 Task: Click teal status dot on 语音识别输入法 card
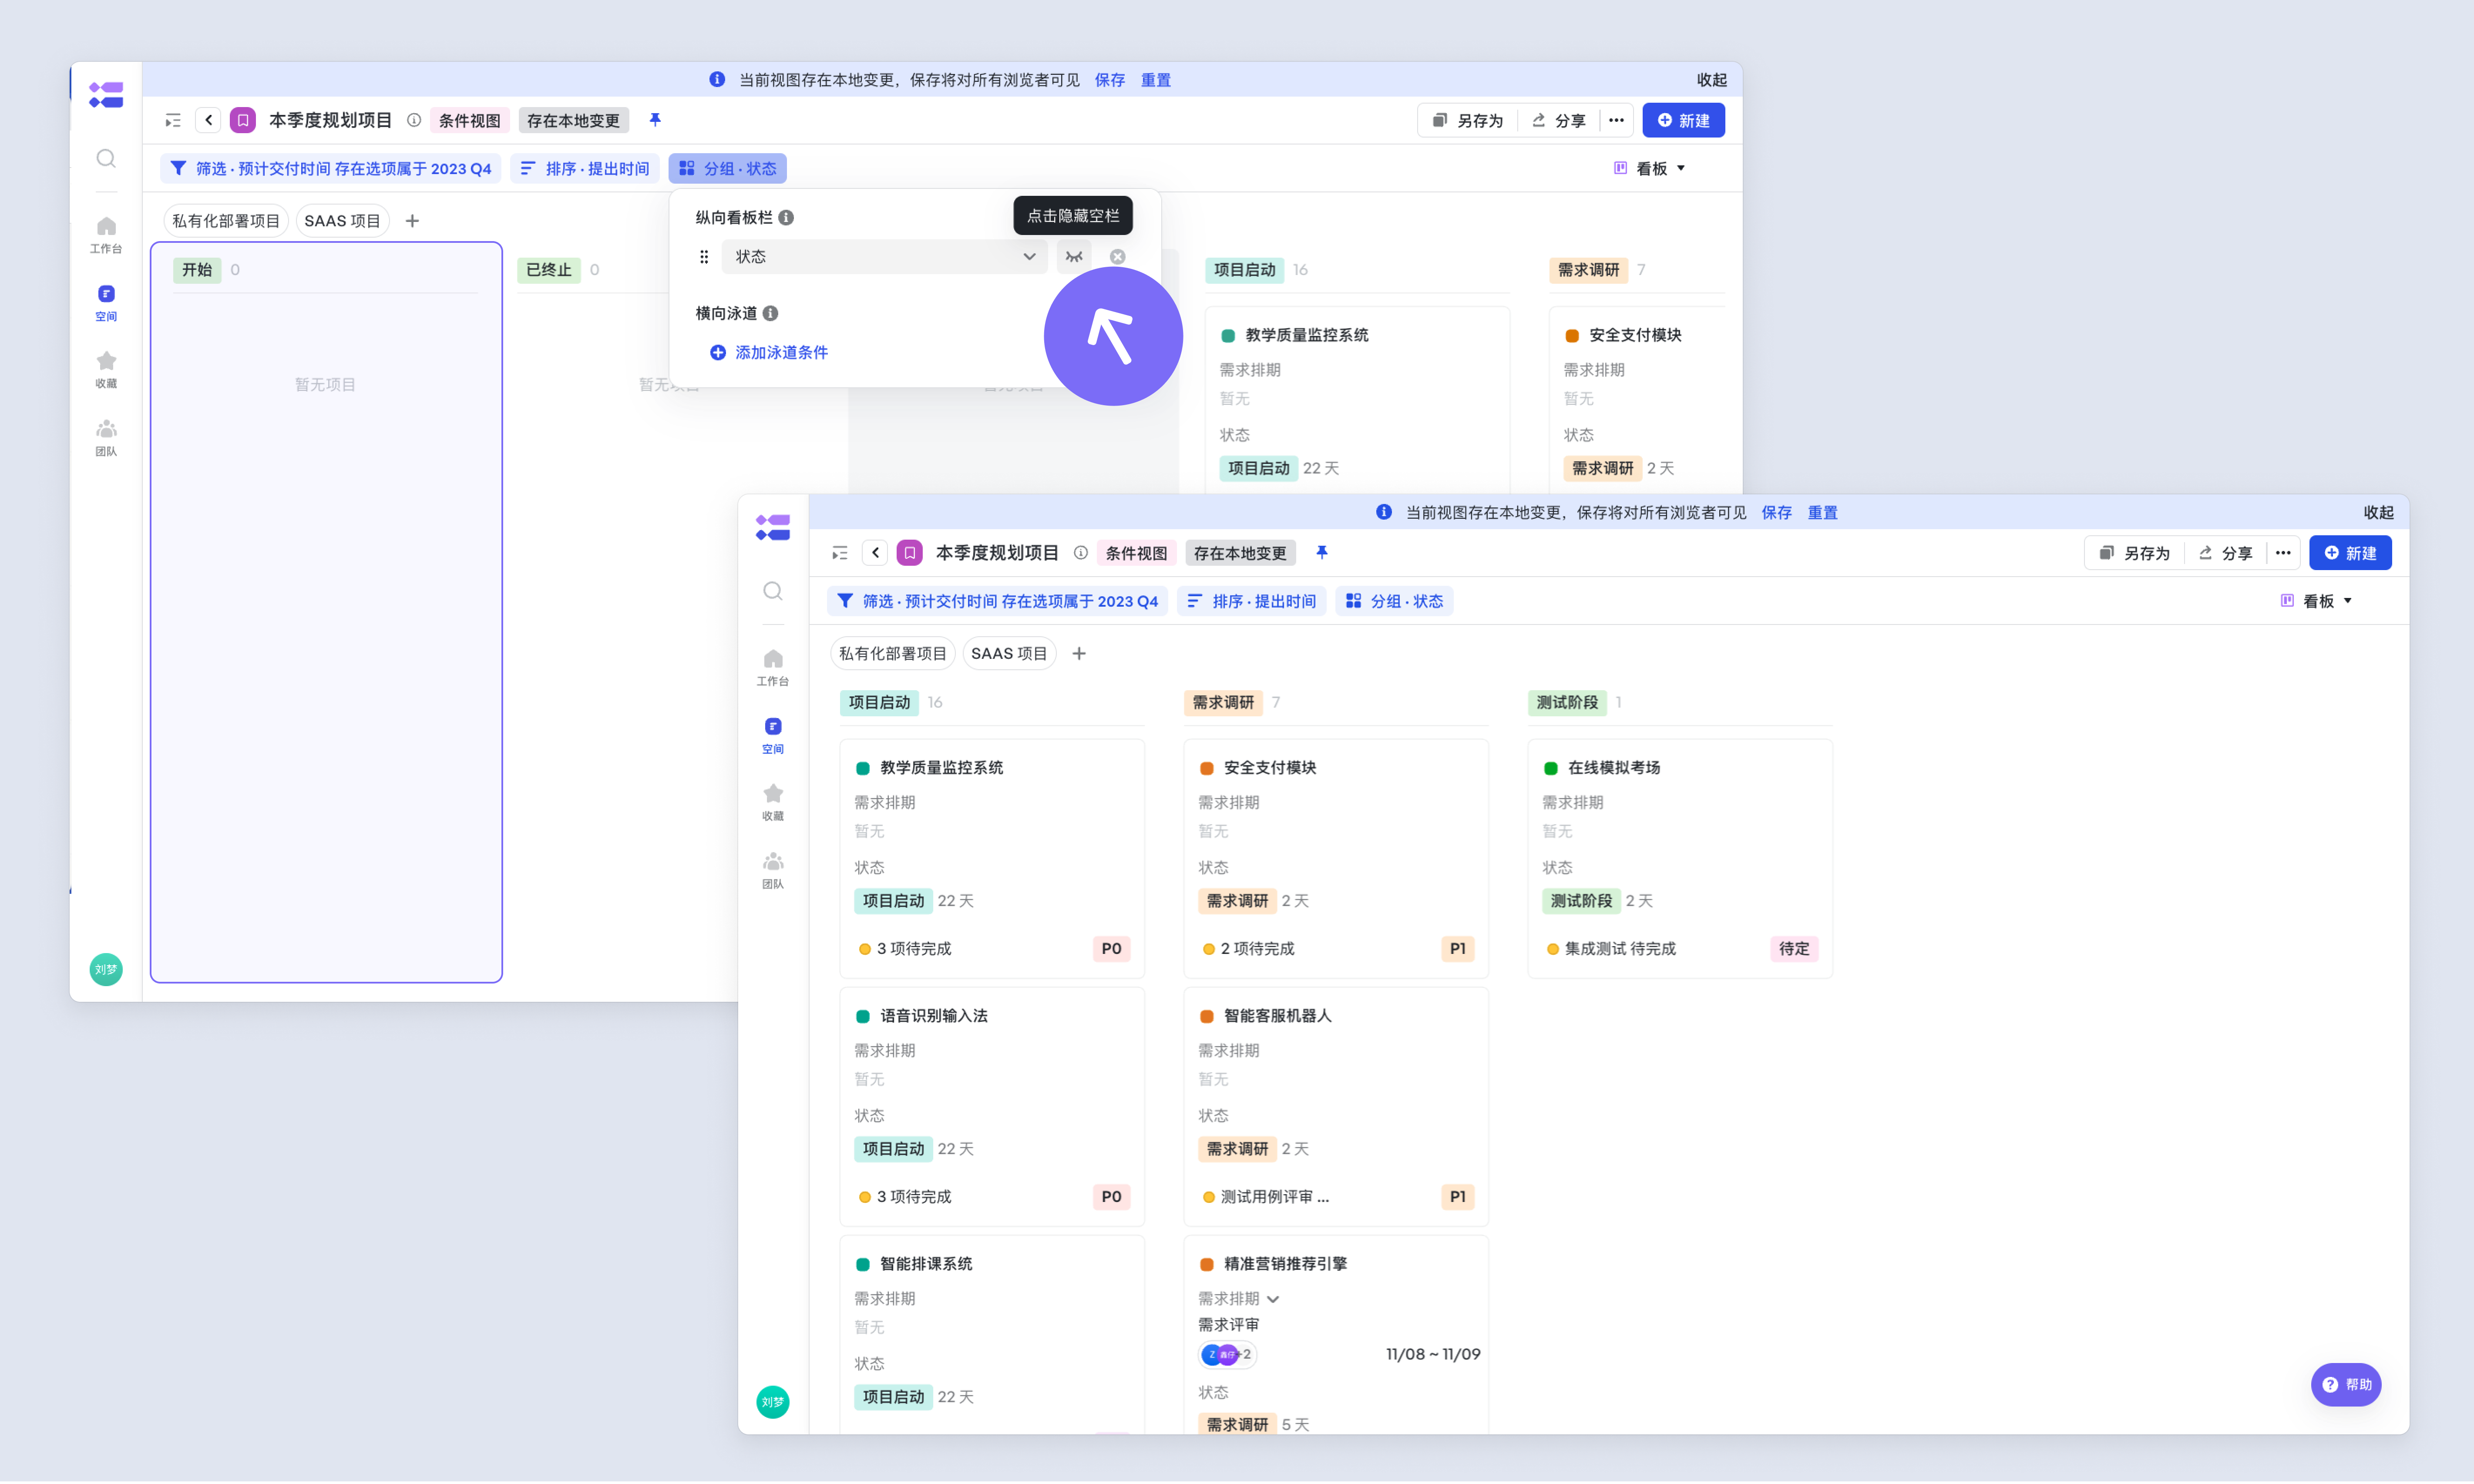863,1016
